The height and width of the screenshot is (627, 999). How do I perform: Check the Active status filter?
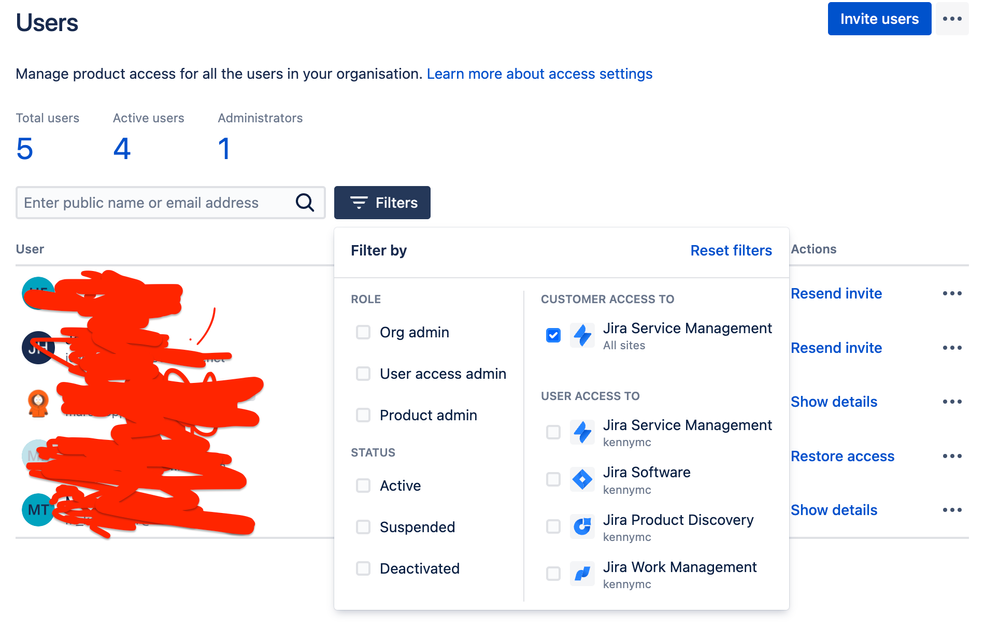(x=363, y=486)
